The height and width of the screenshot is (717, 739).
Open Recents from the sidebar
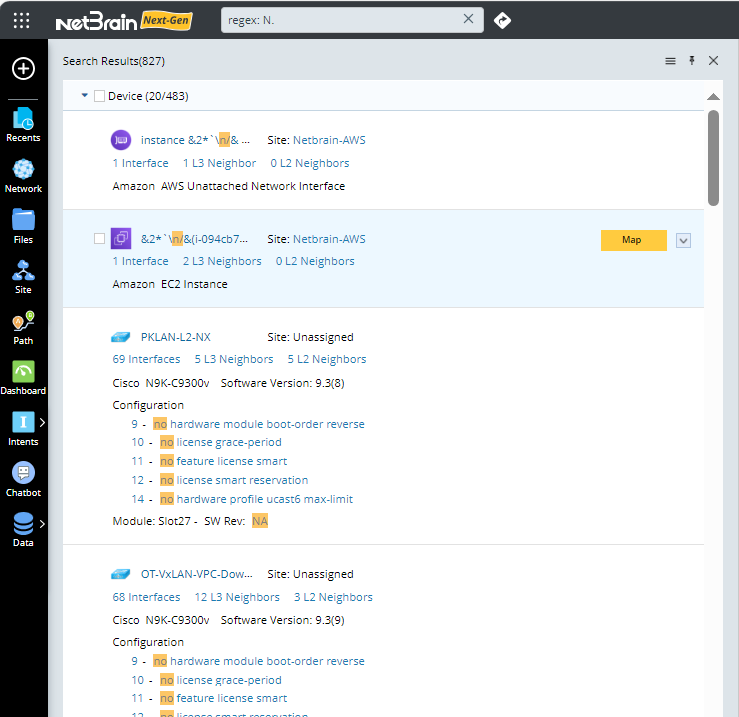click(x=23, y=125)
